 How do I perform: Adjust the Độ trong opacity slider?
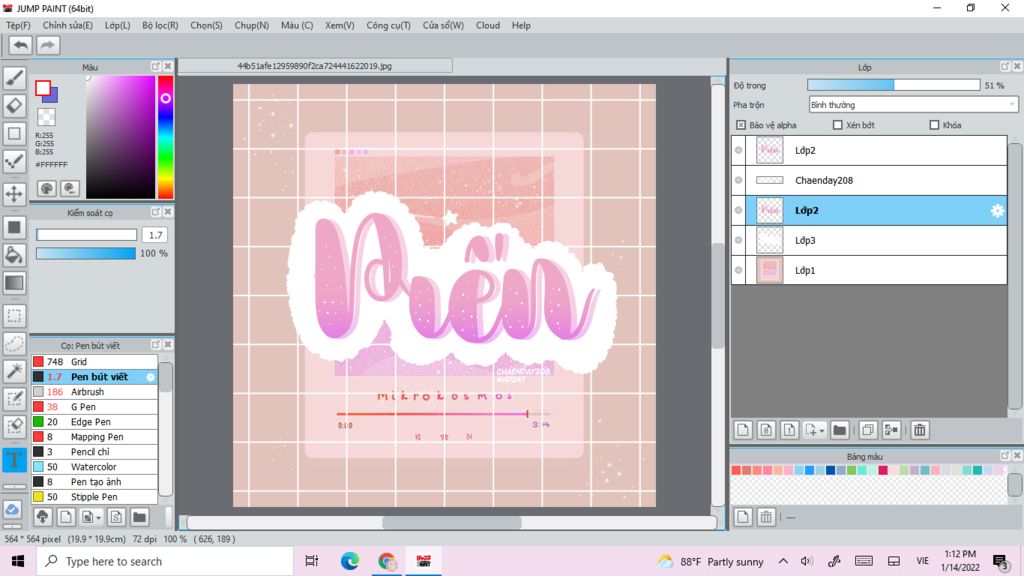[x=893, y=86]
